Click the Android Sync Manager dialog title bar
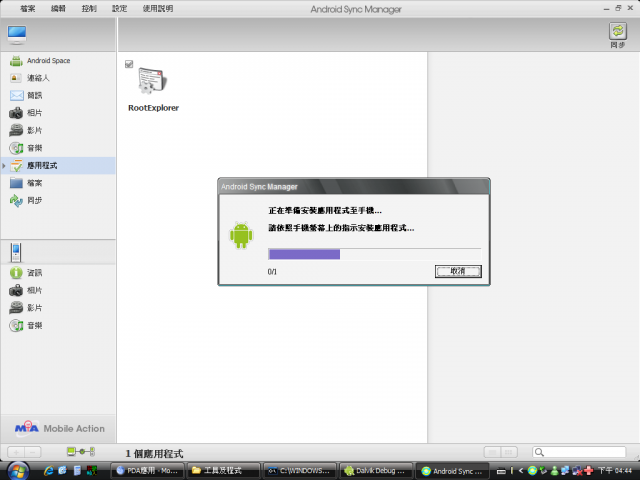This screenshot has width=640, height=480. click(x=353, y=187)
